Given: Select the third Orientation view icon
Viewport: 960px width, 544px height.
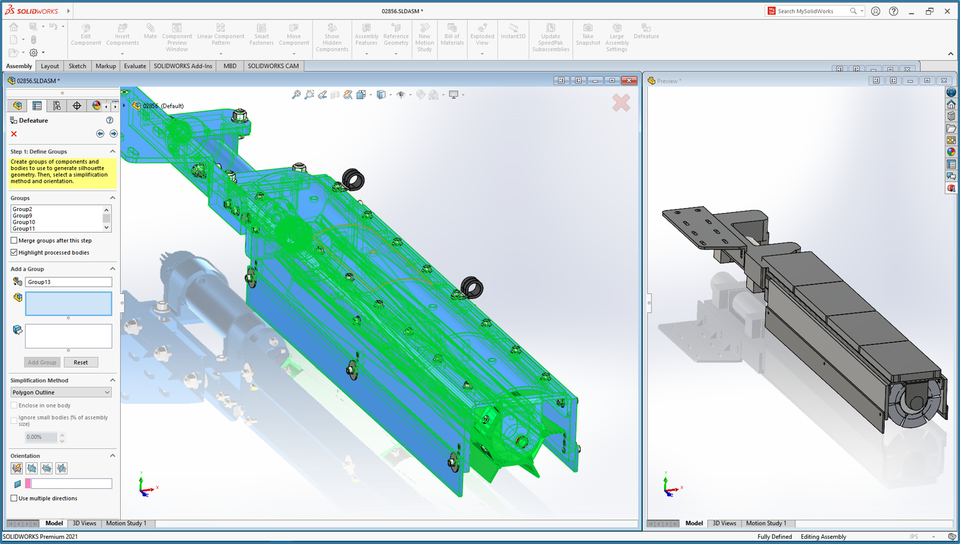Looking at the screenshot, I should point(47,468).
